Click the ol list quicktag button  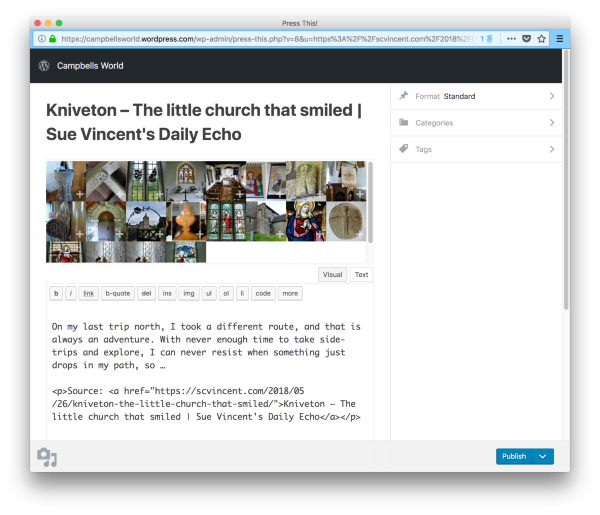pos(226,293)
